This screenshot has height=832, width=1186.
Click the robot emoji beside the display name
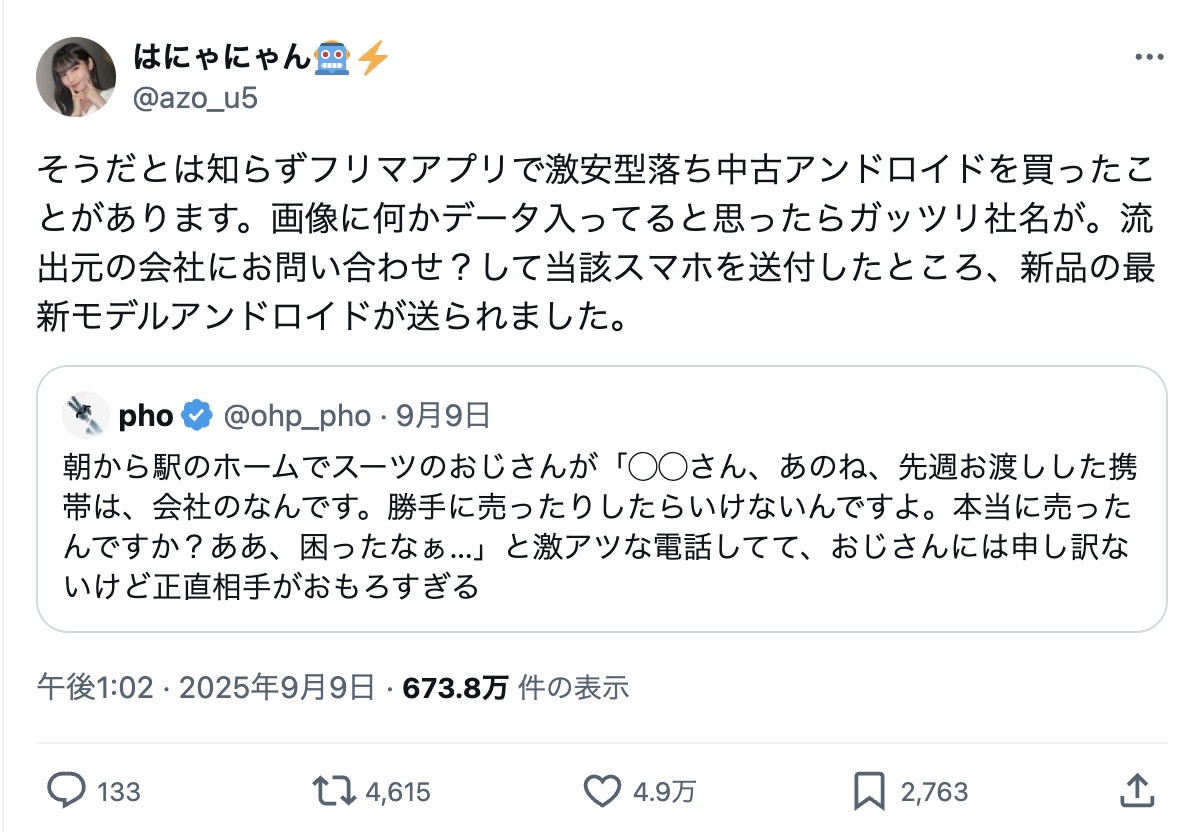(334, 59)
